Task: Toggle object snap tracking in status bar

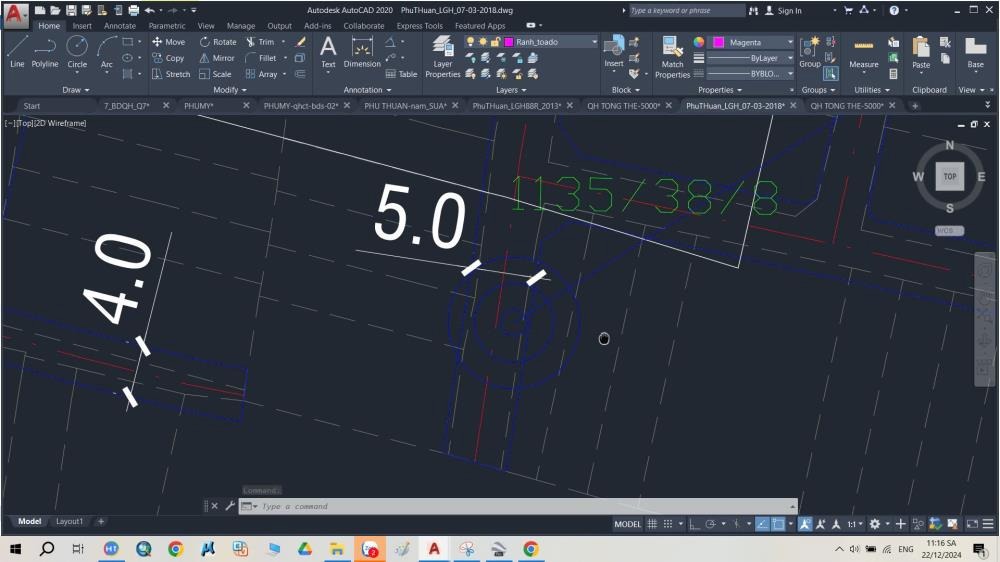Action: point(762,524)
